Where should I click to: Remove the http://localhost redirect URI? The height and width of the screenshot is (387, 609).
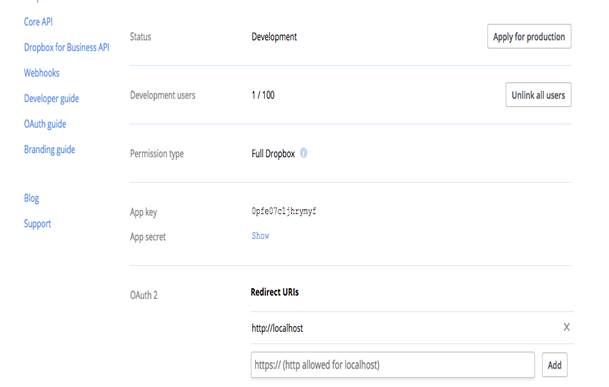pos(567,327)
